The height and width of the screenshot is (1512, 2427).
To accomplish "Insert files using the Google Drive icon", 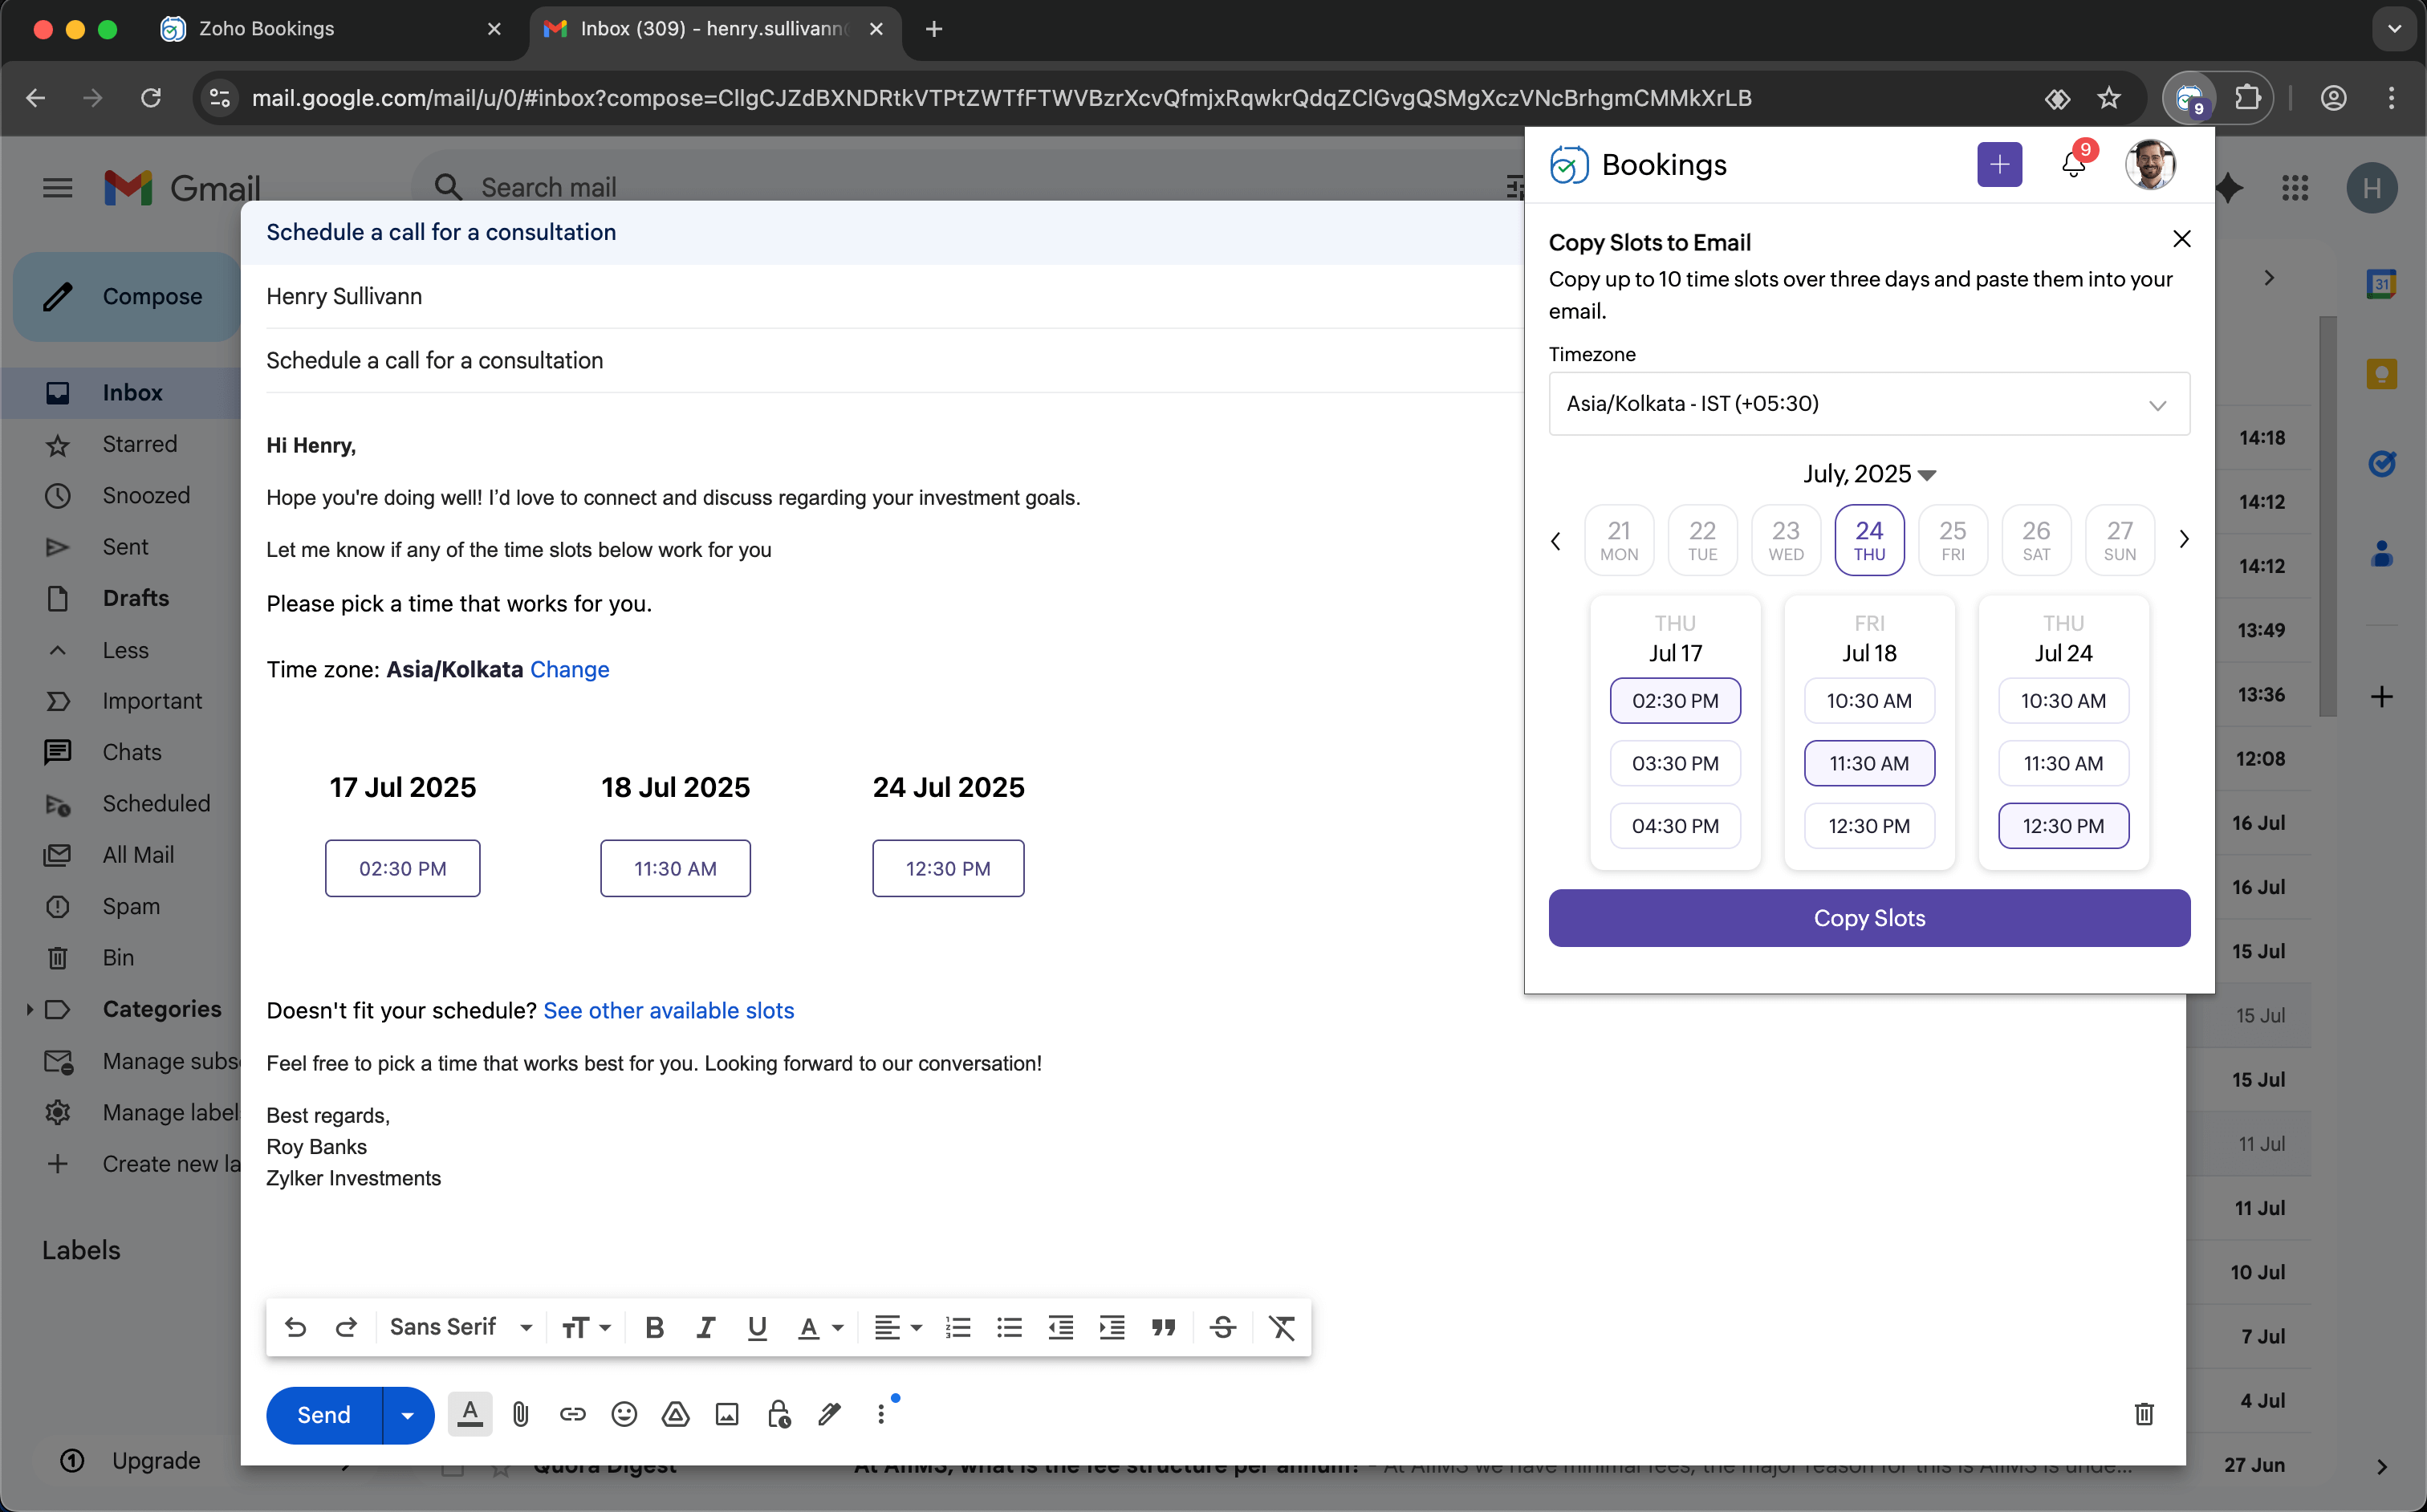I will click(675, 1414).
